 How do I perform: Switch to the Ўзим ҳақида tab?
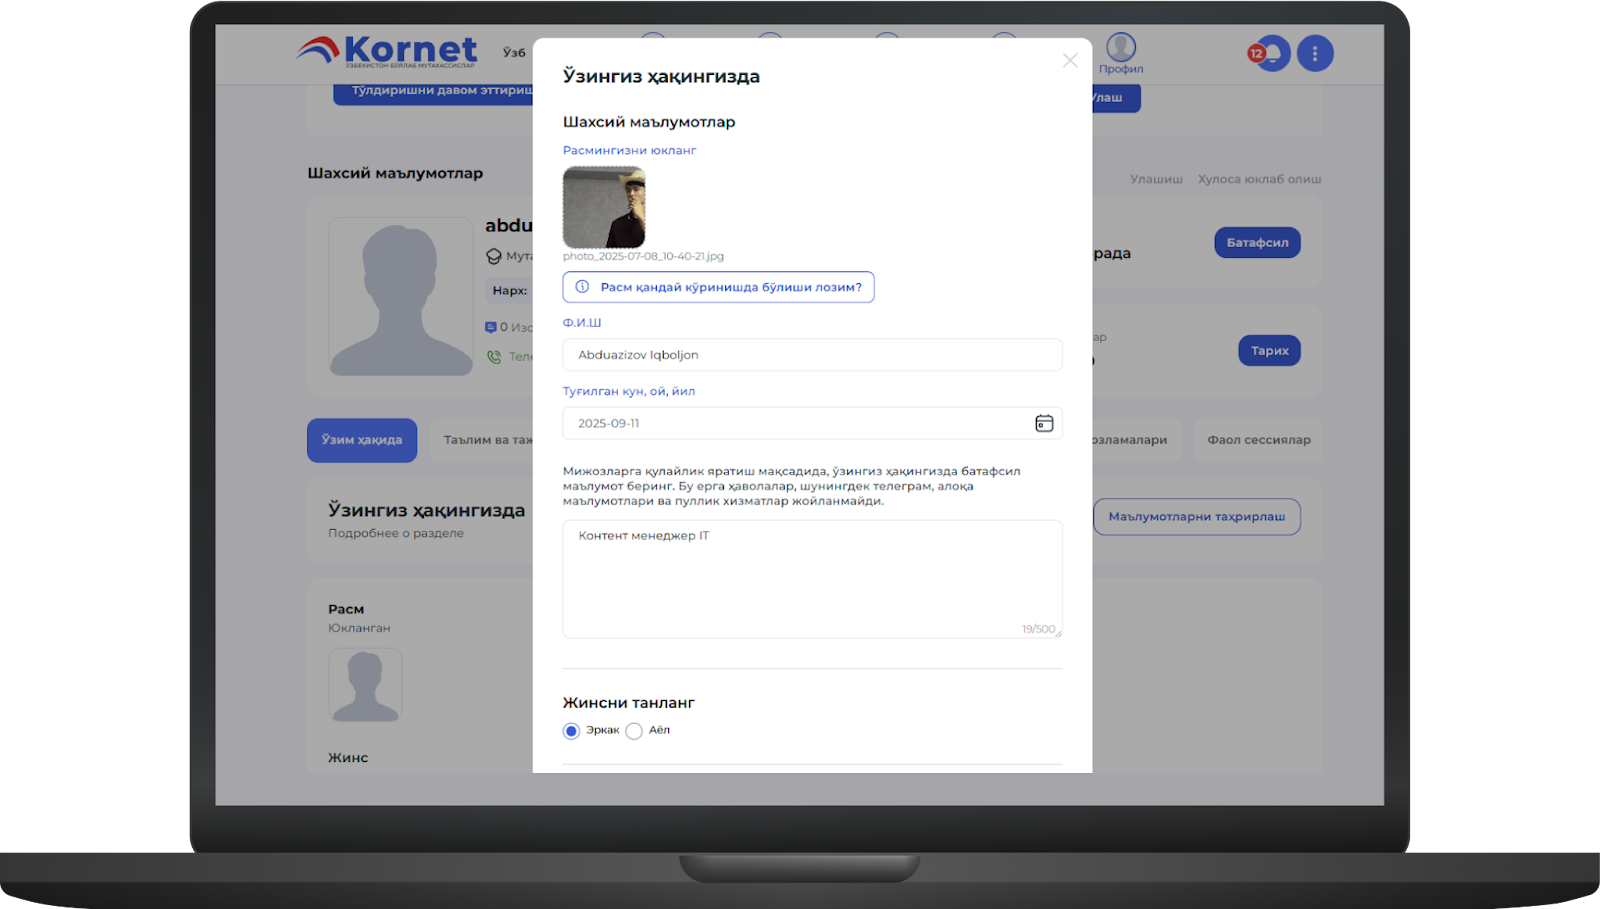pos(362,440)
